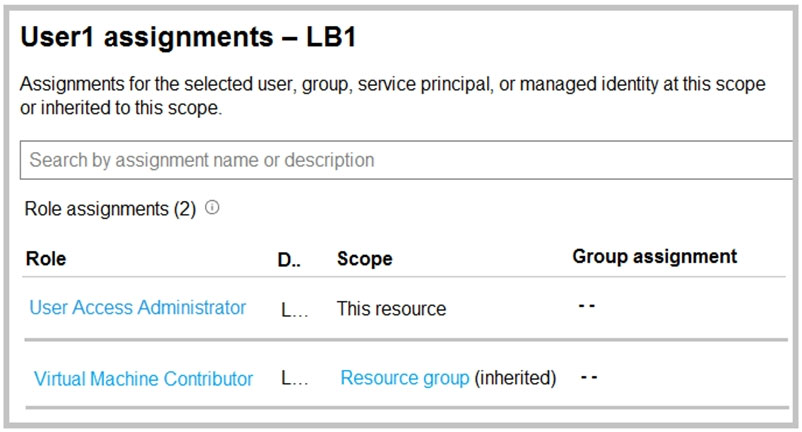
Task: Click the 'Role assignments (2)' label
Action: (110, 209)
